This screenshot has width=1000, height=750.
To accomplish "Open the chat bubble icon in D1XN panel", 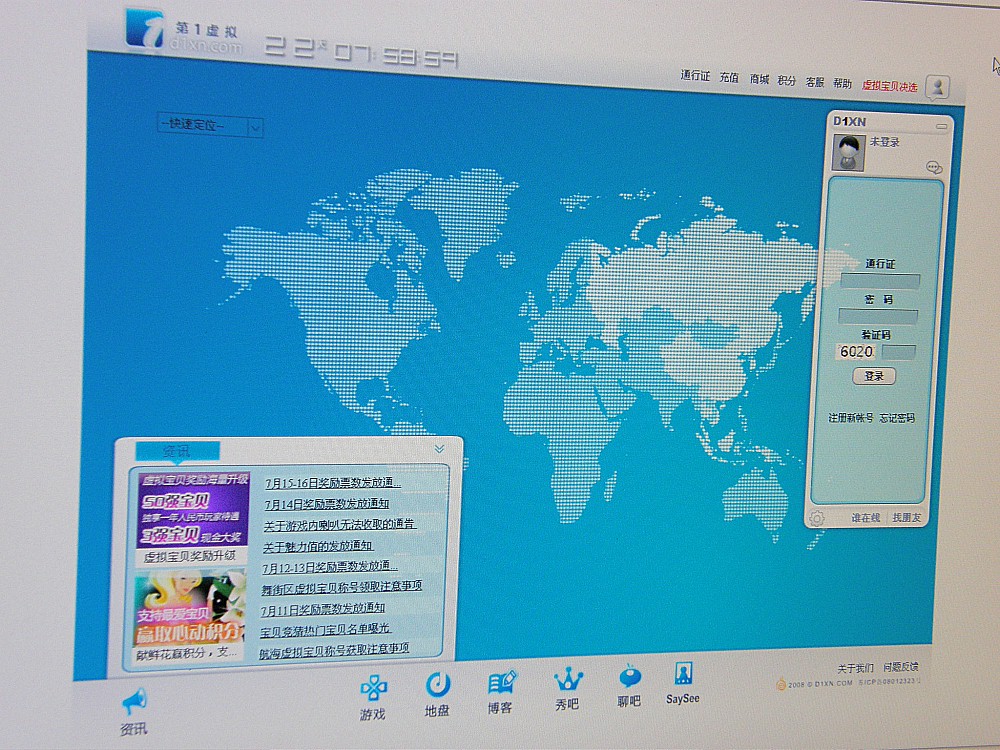I will tap(934, 168).
